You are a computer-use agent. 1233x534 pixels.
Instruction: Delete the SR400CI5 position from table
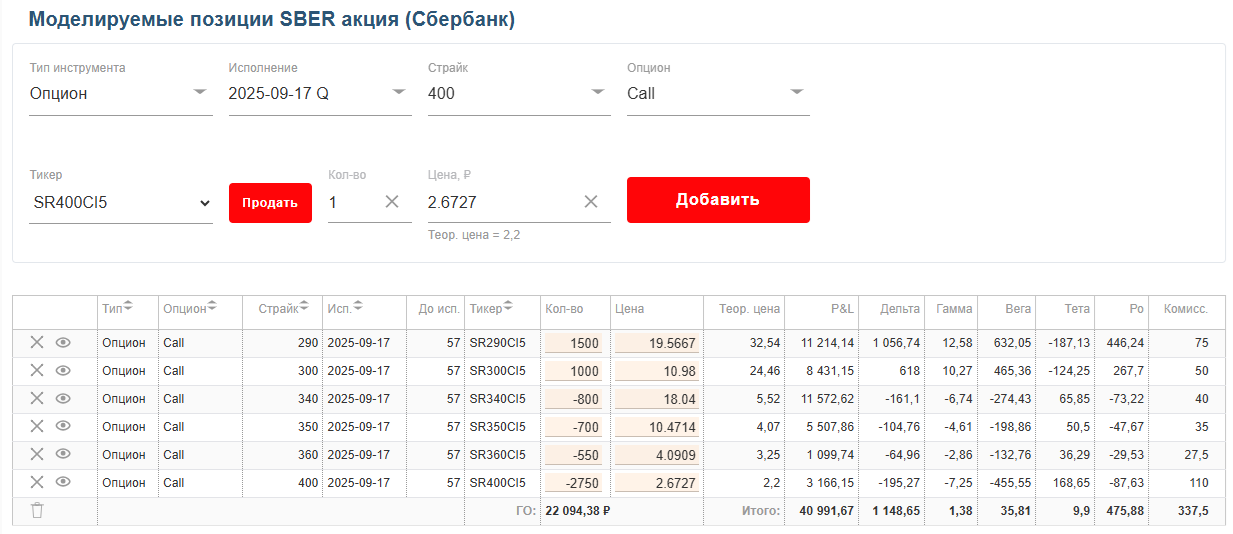point(37,483)
